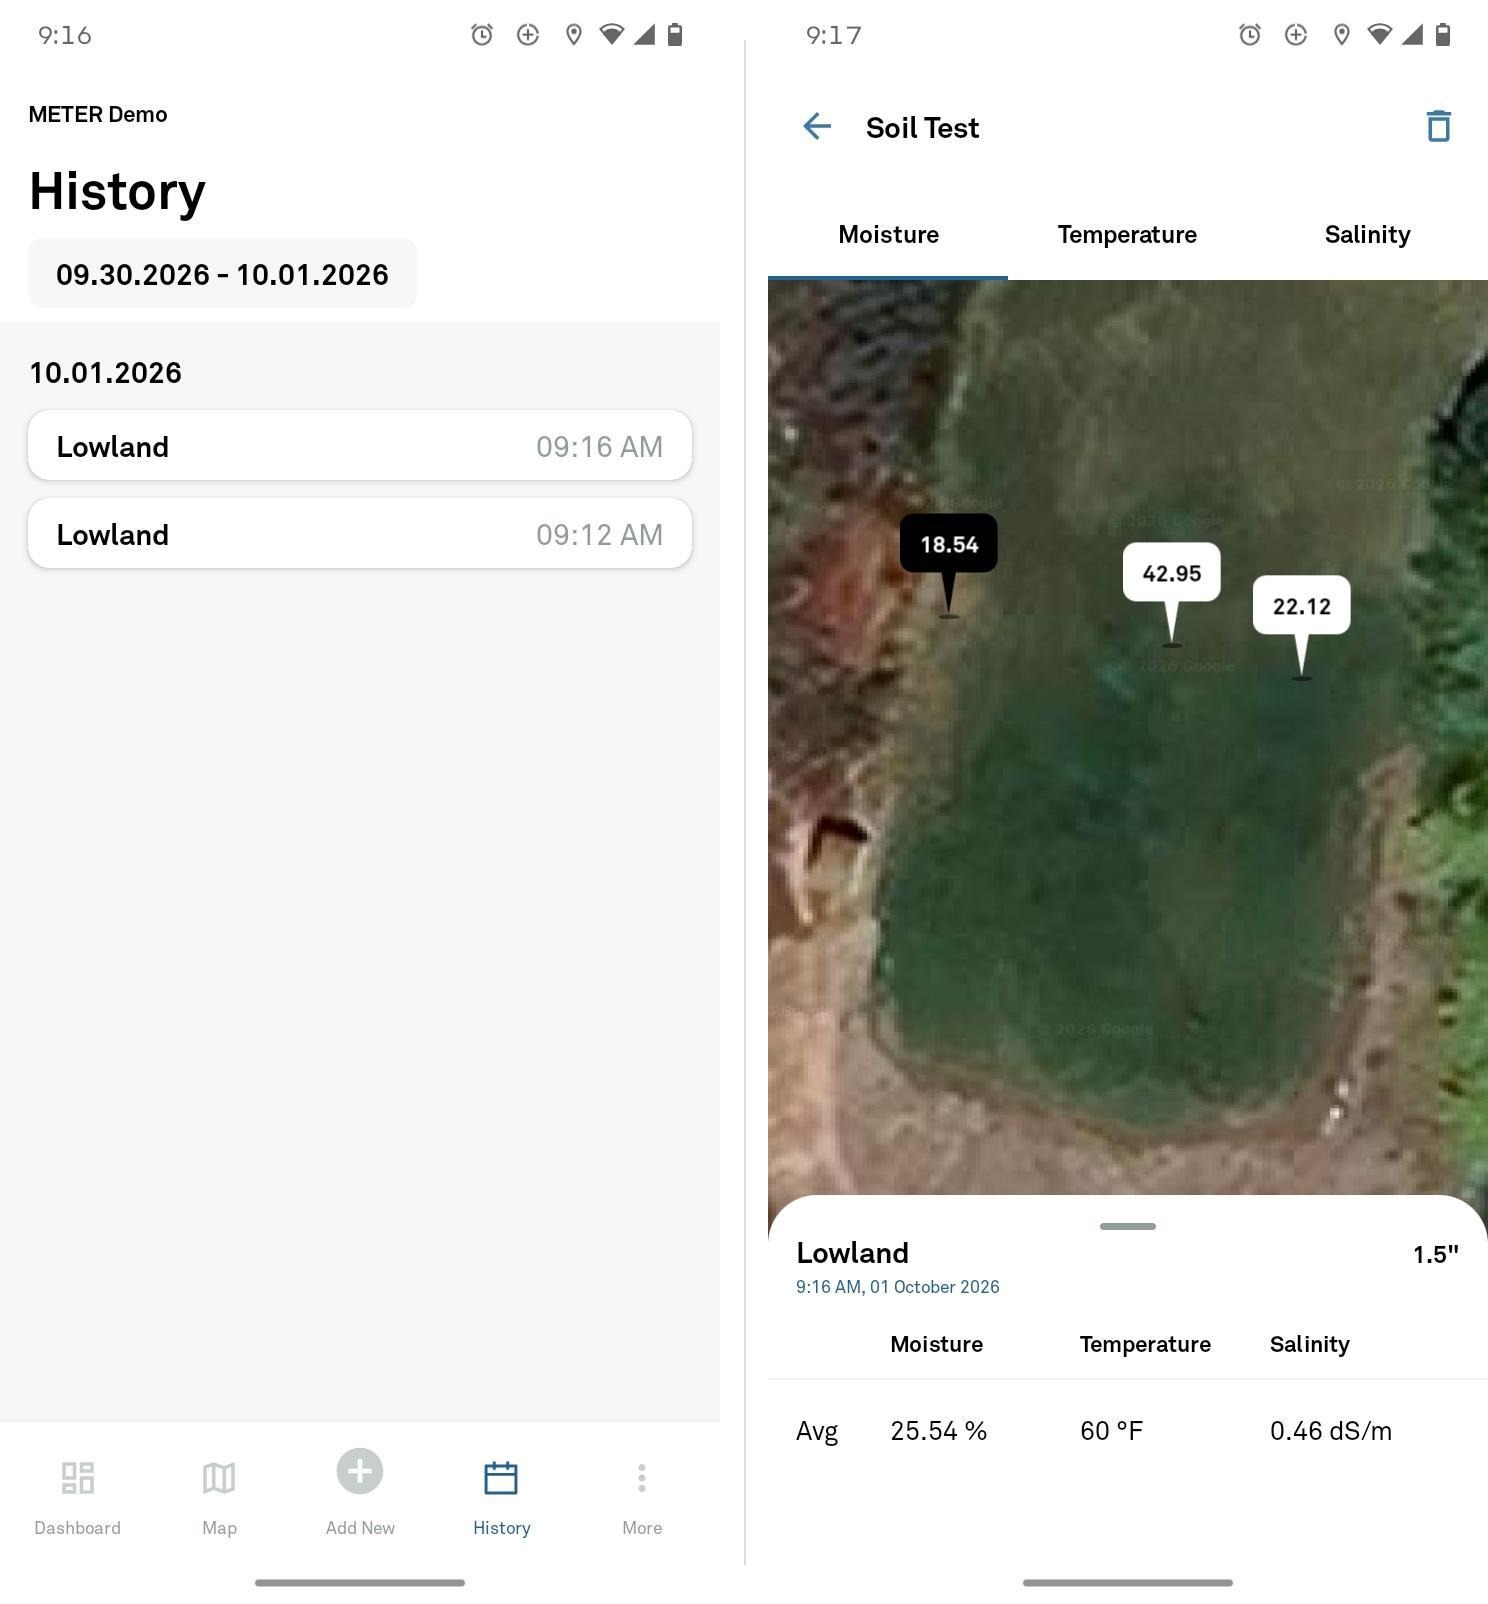The height and width of the screenshot is (1604, 1488).
Task: Open the Map icon in bottom navigation
Action: click(x=219, y=1478)
